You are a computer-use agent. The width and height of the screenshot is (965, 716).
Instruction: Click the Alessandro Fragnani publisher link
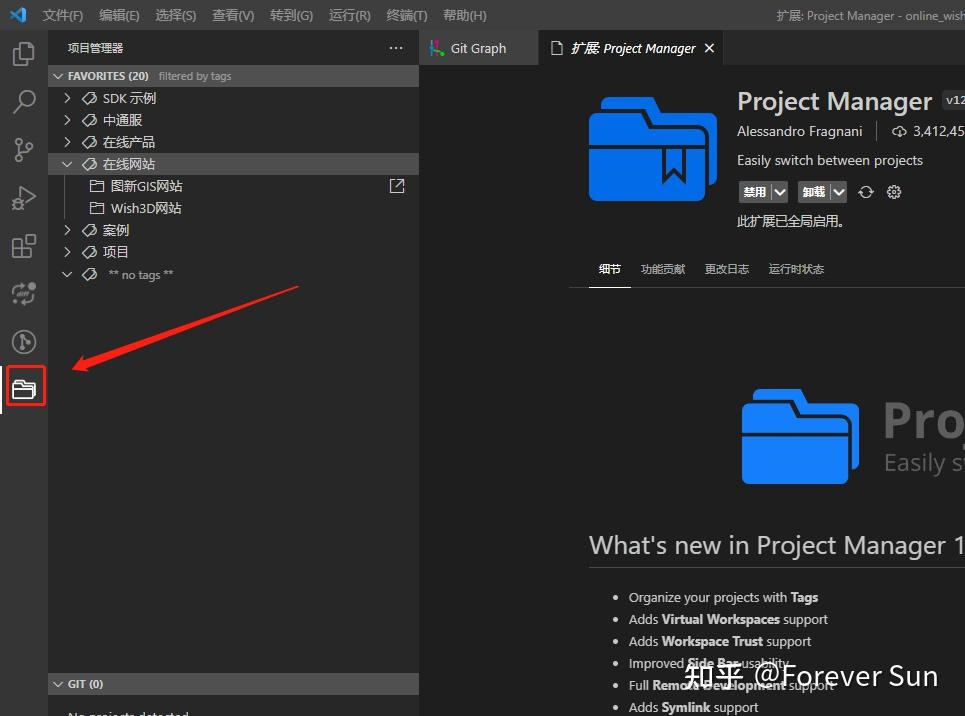799,131
